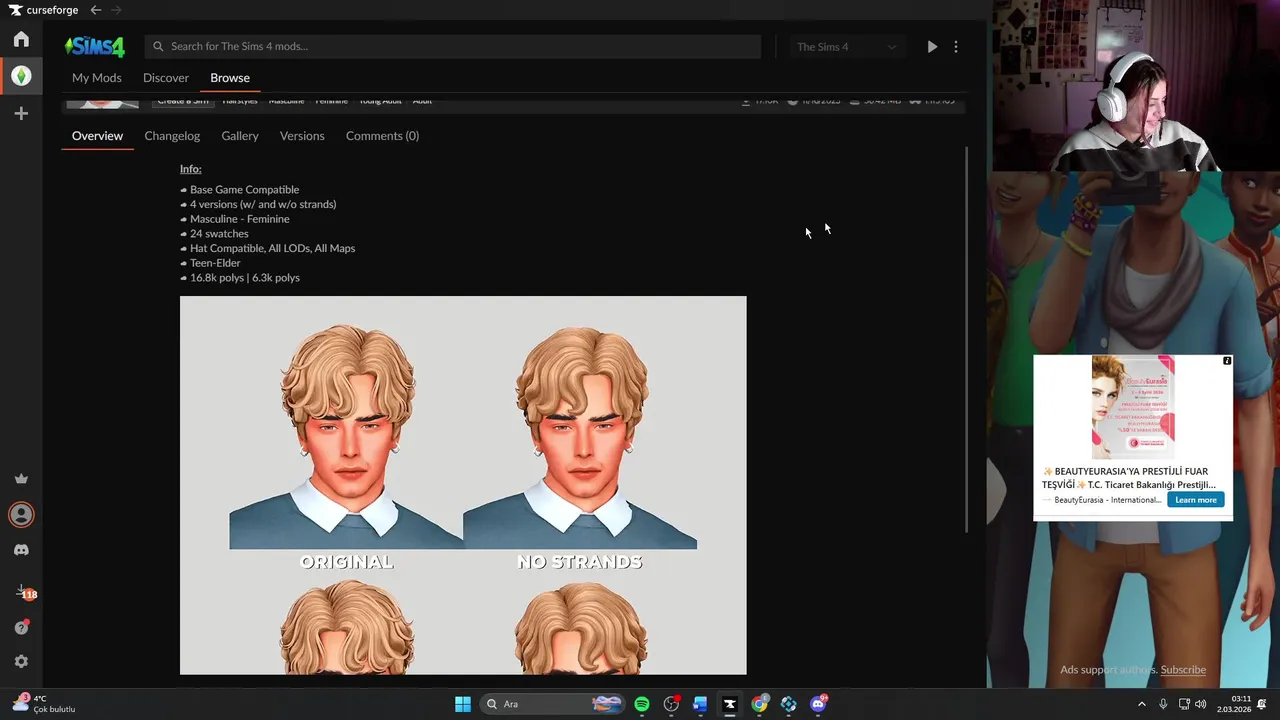This screenshot has height=720, width=1280.
Task: Show hidden system tray icons
Action: (x=1142, y=704)
